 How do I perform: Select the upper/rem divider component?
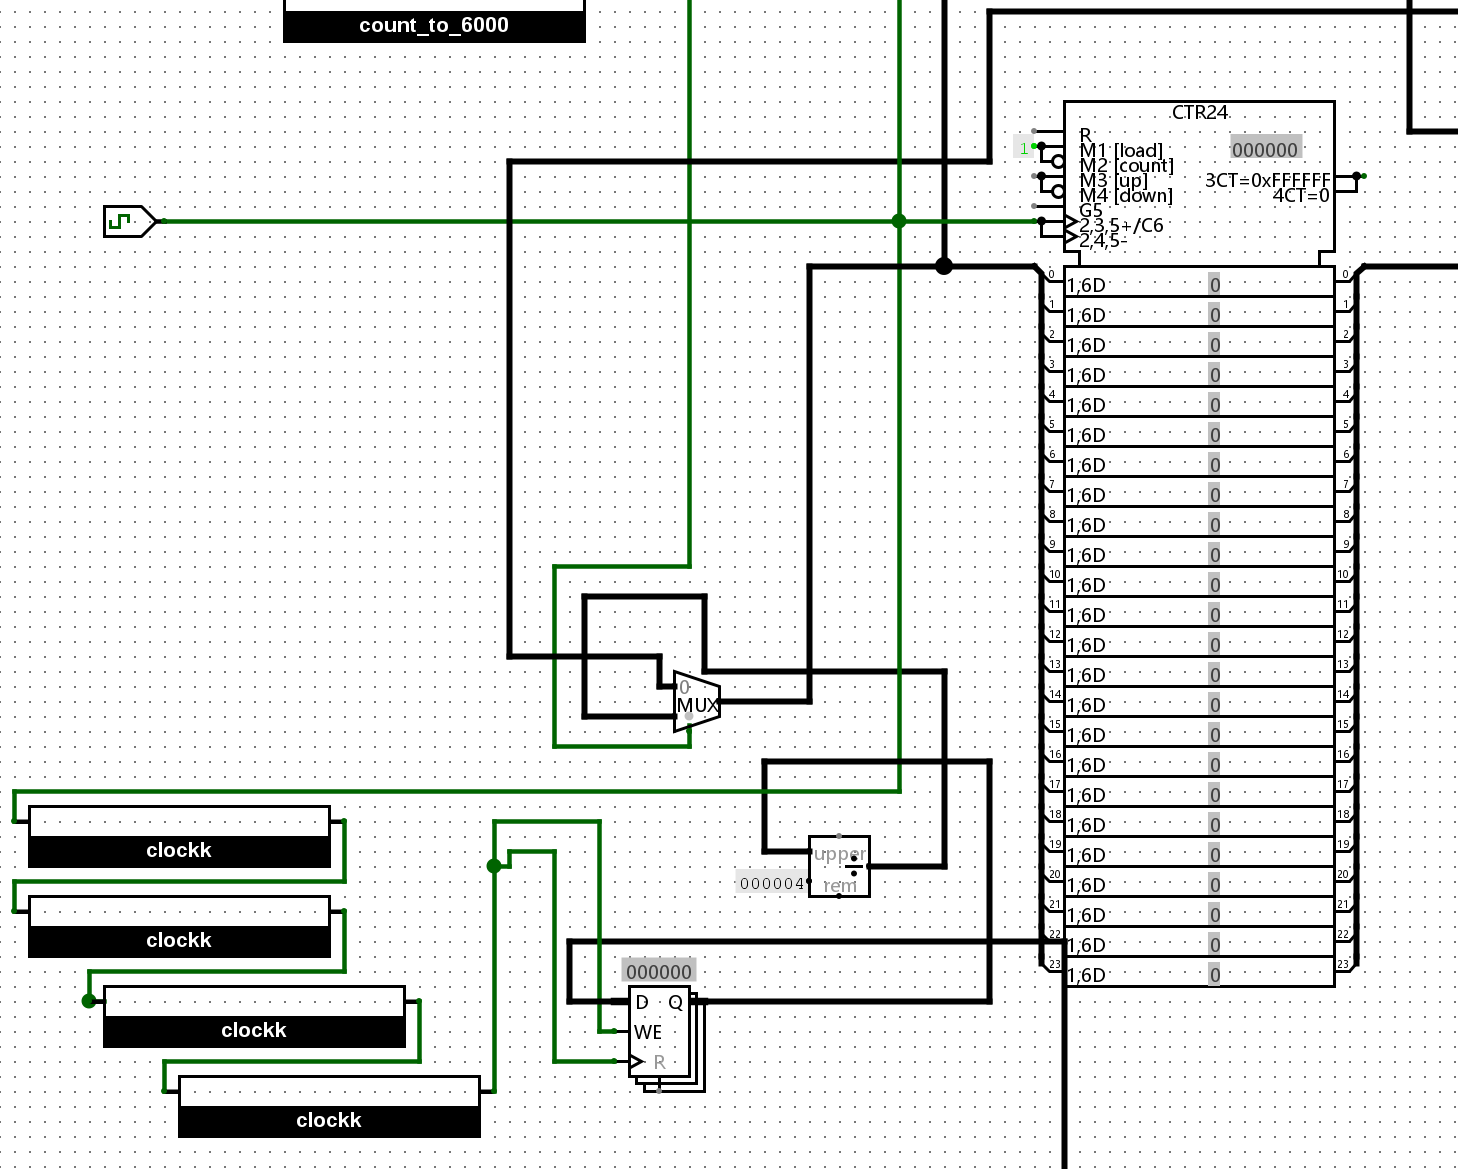838,867
